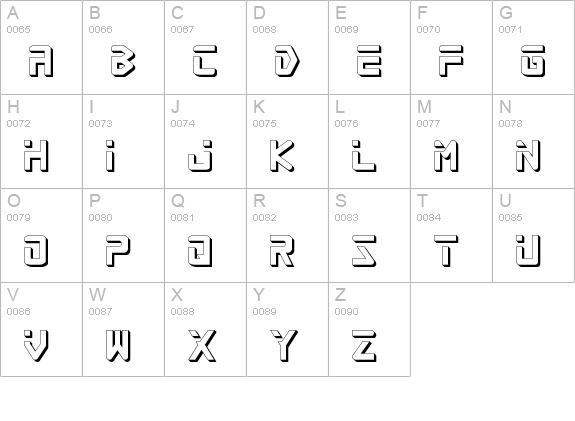Select the letter T glyph preview
The height and width of the screenshot is (421, 575).
[446, 251]
